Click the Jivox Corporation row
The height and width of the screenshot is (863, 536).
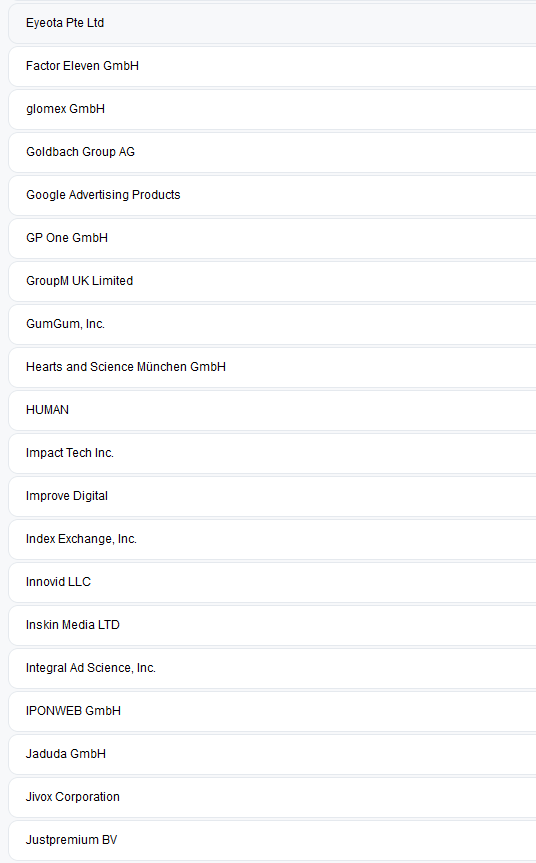tap(272, 796)
